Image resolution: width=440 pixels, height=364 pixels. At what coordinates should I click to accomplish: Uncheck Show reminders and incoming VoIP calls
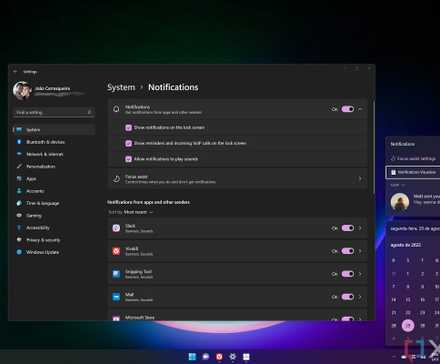click(128, 143)
